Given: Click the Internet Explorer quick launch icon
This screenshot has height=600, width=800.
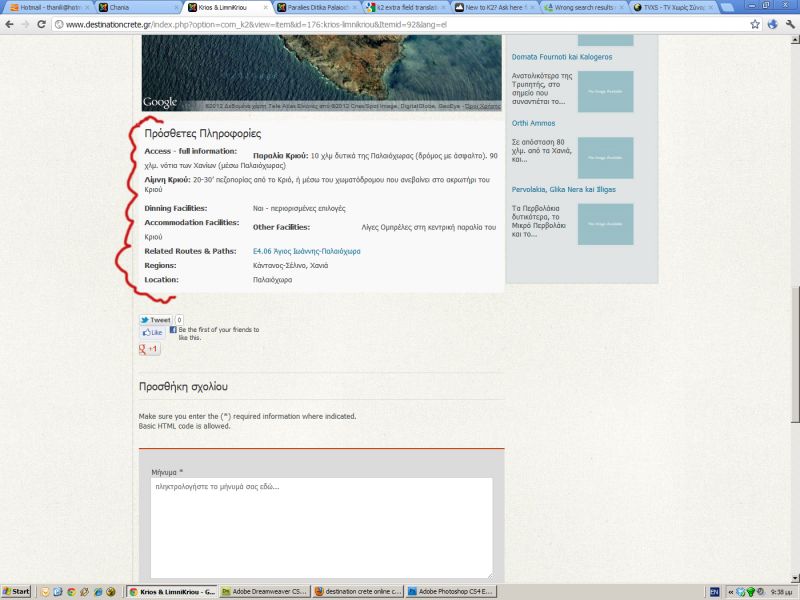Looking at the screenshot, I should coord(97,592).
